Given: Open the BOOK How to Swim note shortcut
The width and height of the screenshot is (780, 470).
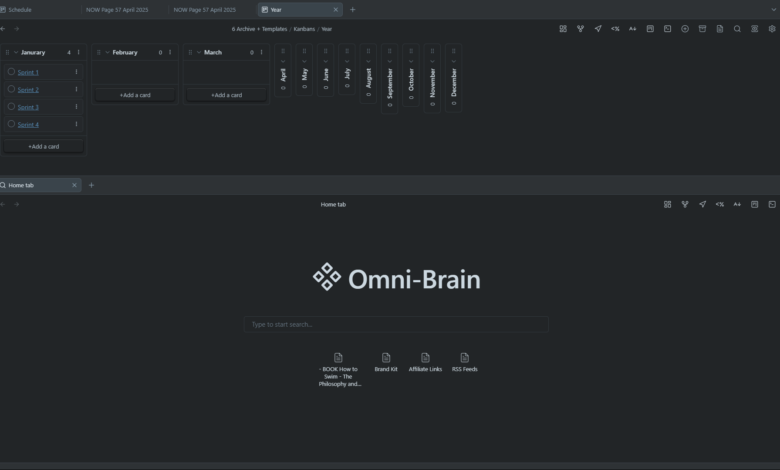Looking at the screenshot, I should [338, 370].
